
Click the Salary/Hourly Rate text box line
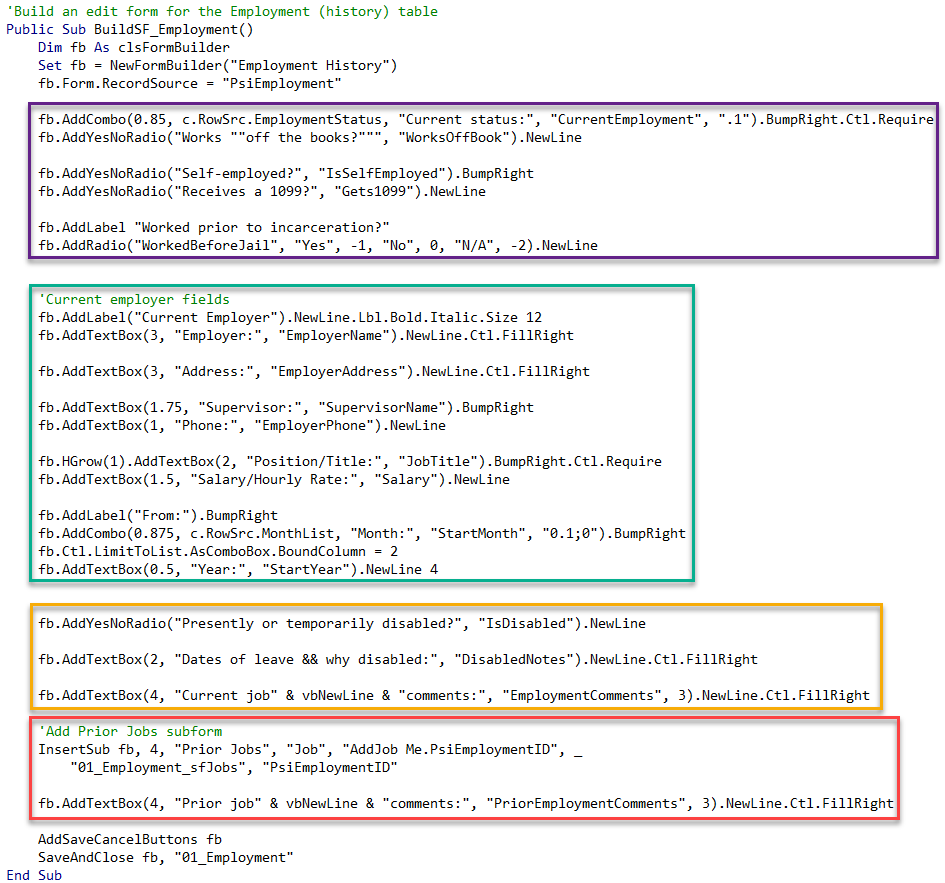(274, 480)
